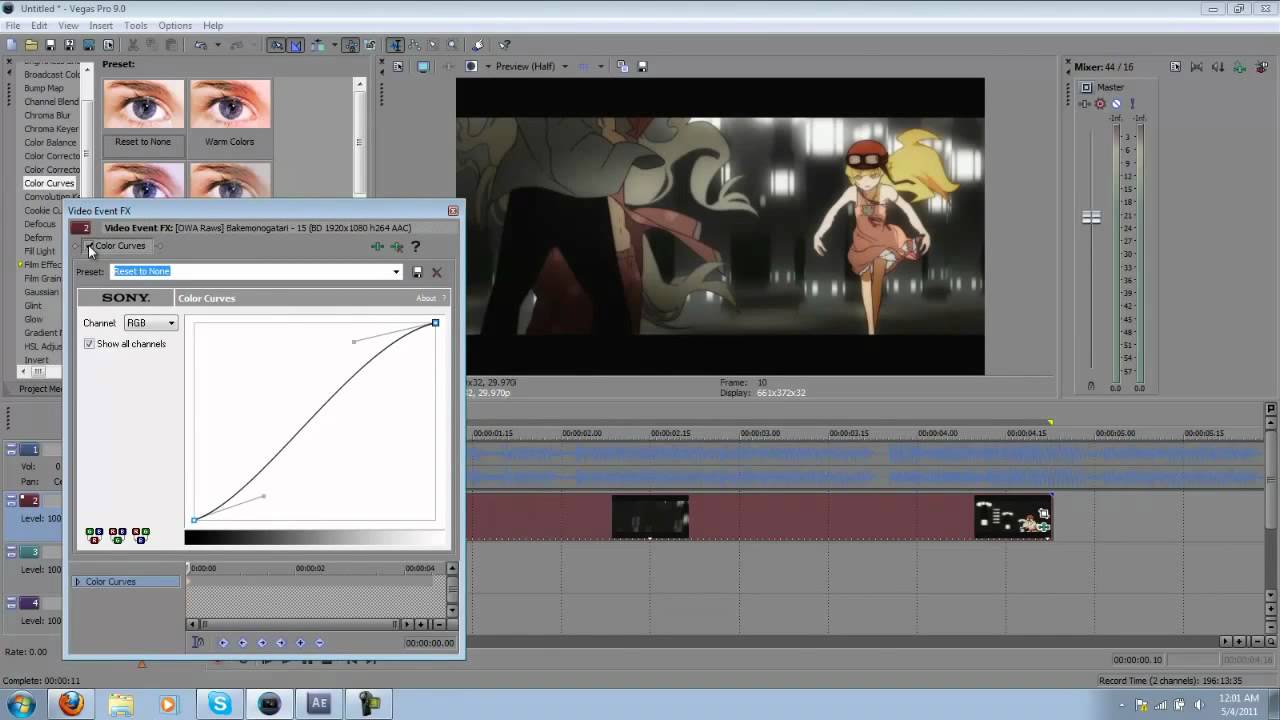Select the Normal Edit tool
The image size is (1280, 720).
[x=396, y=45]
